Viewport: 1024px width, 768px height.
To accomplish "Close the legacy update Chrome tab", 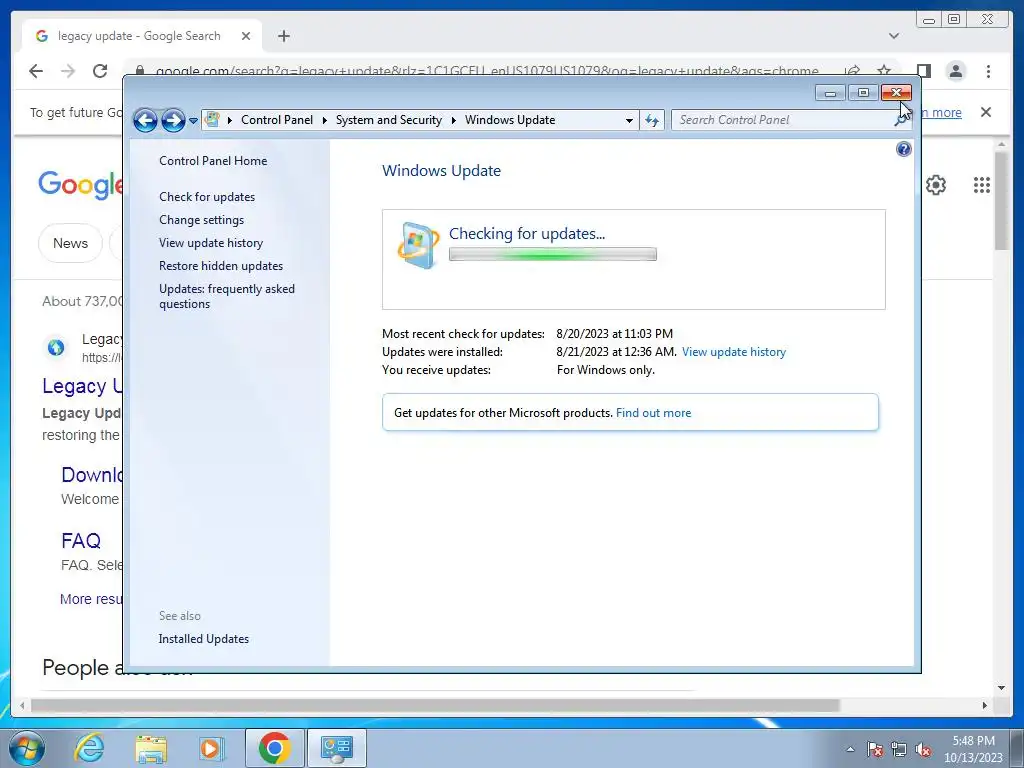I will tap(246, 36).
